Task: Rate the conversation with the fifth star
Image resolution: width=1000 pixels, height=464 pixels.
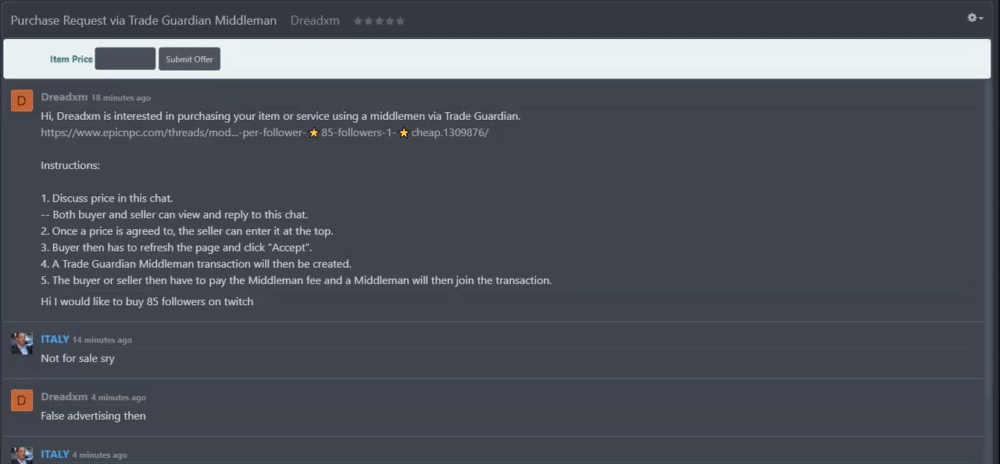Action: (400, 21)
